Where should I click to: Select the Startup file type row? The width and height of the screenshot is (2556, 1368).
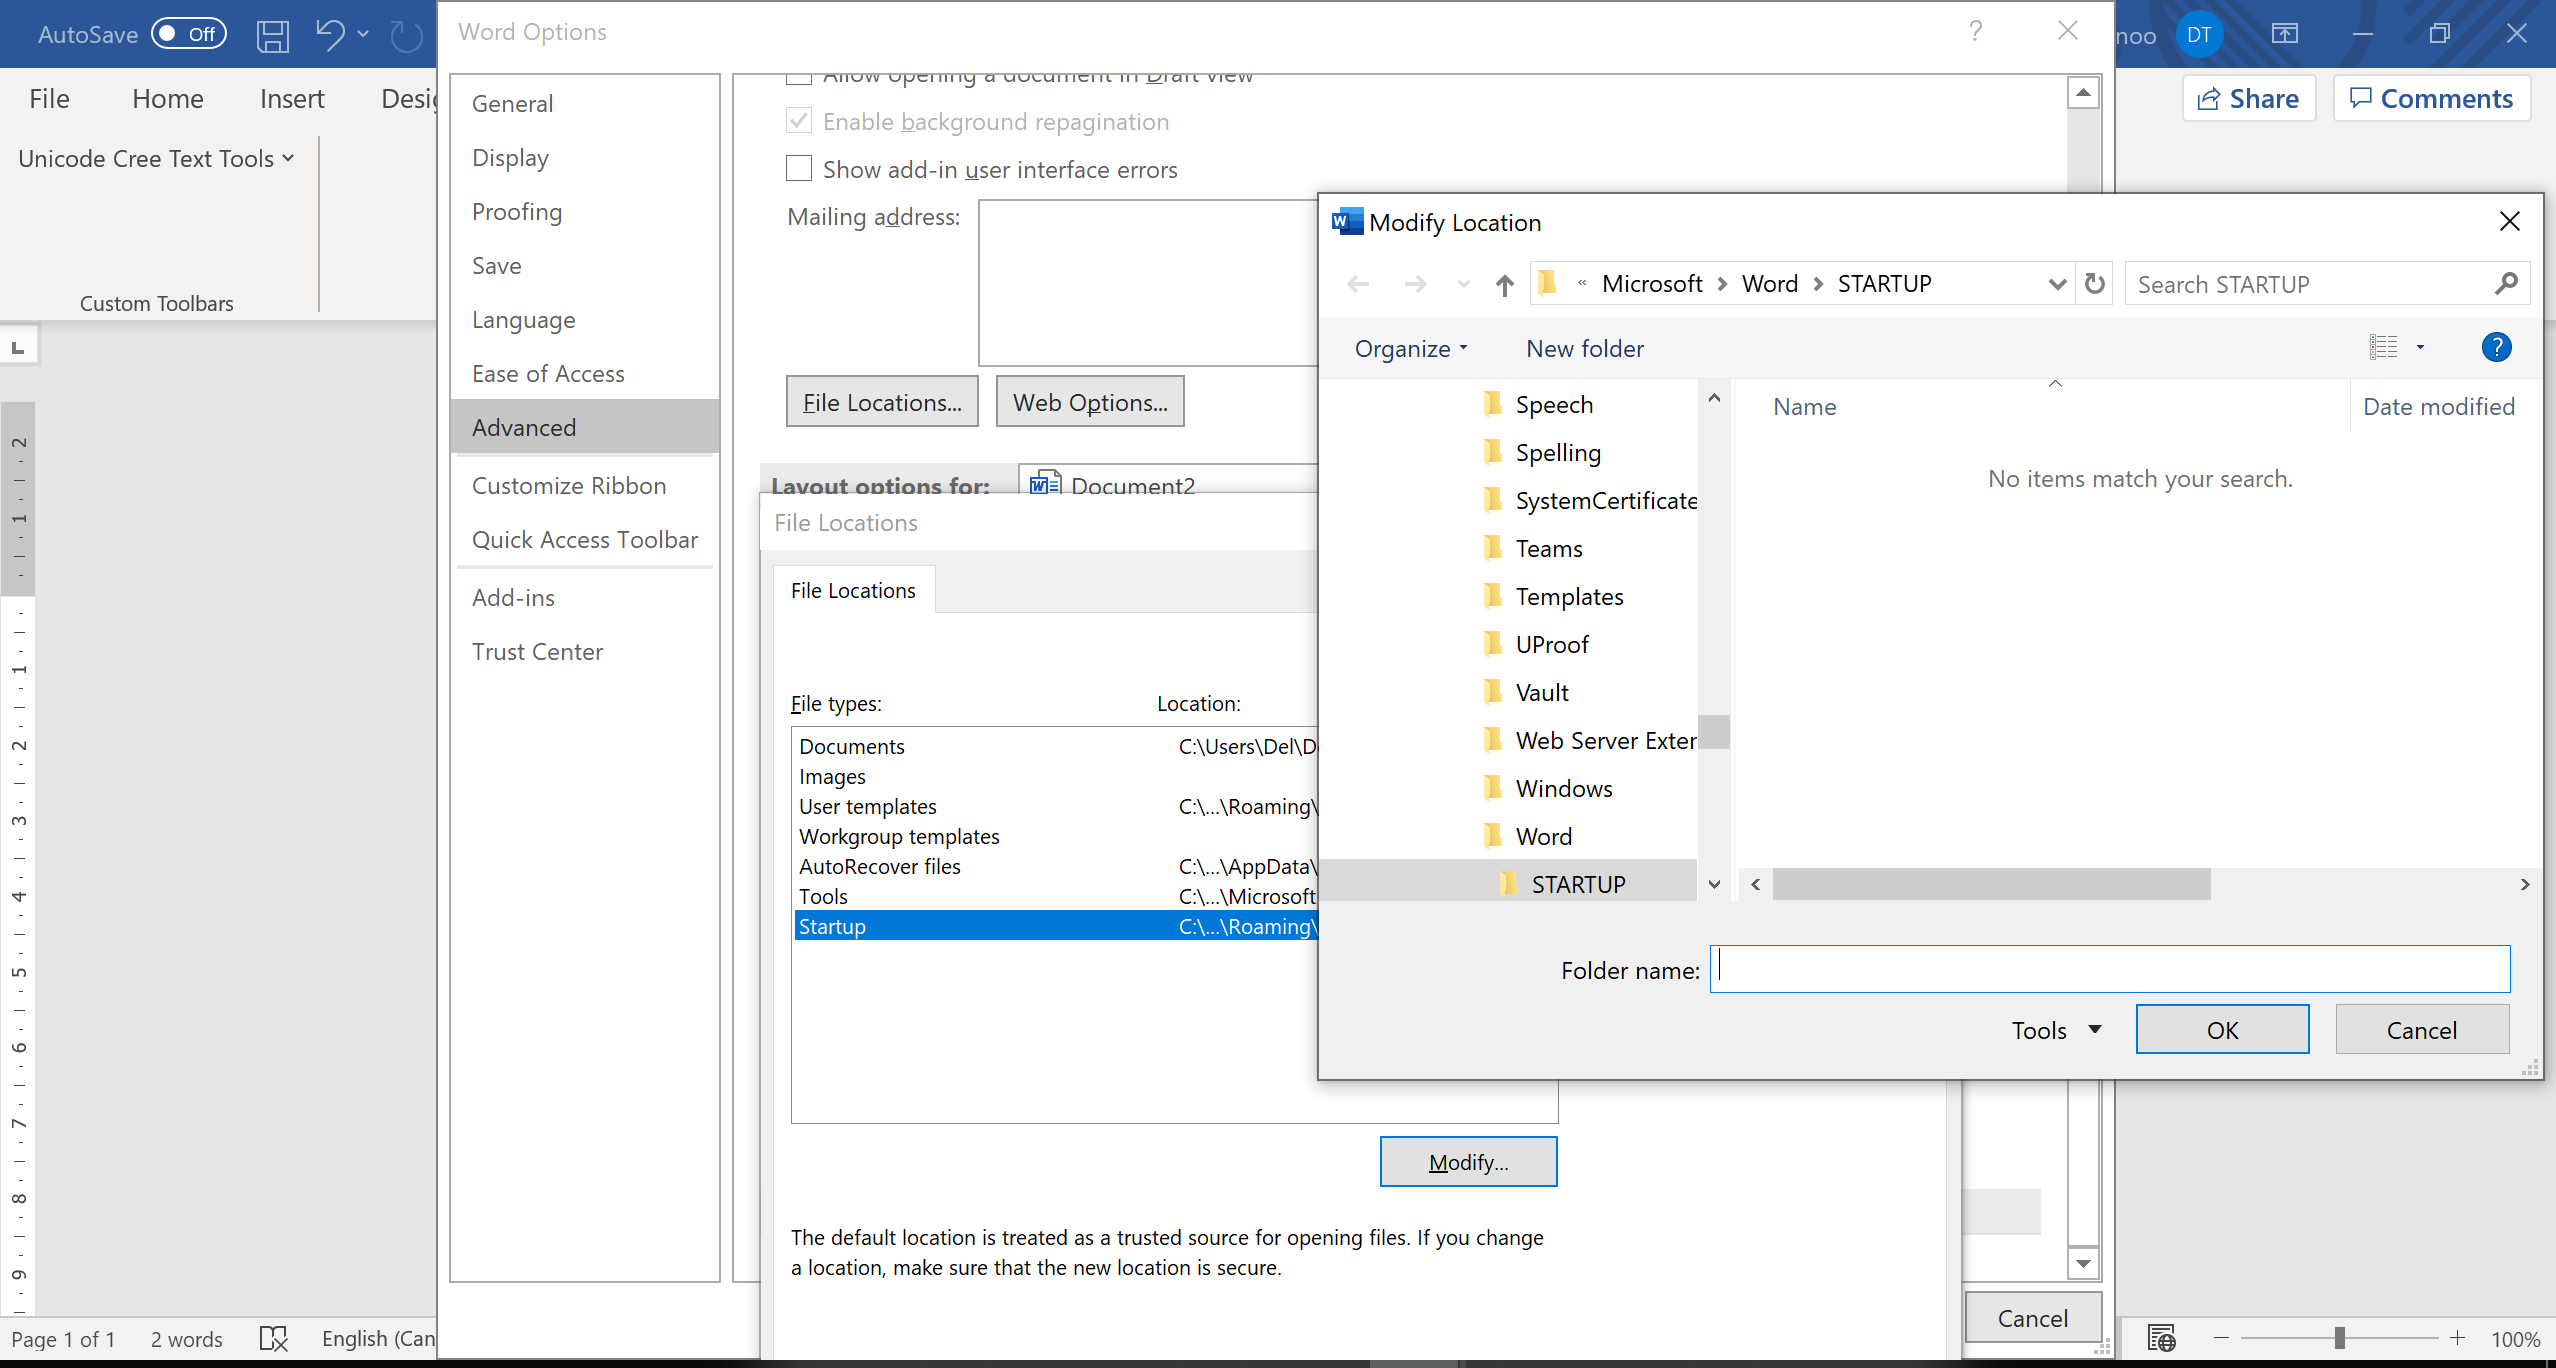(1056, 926)
